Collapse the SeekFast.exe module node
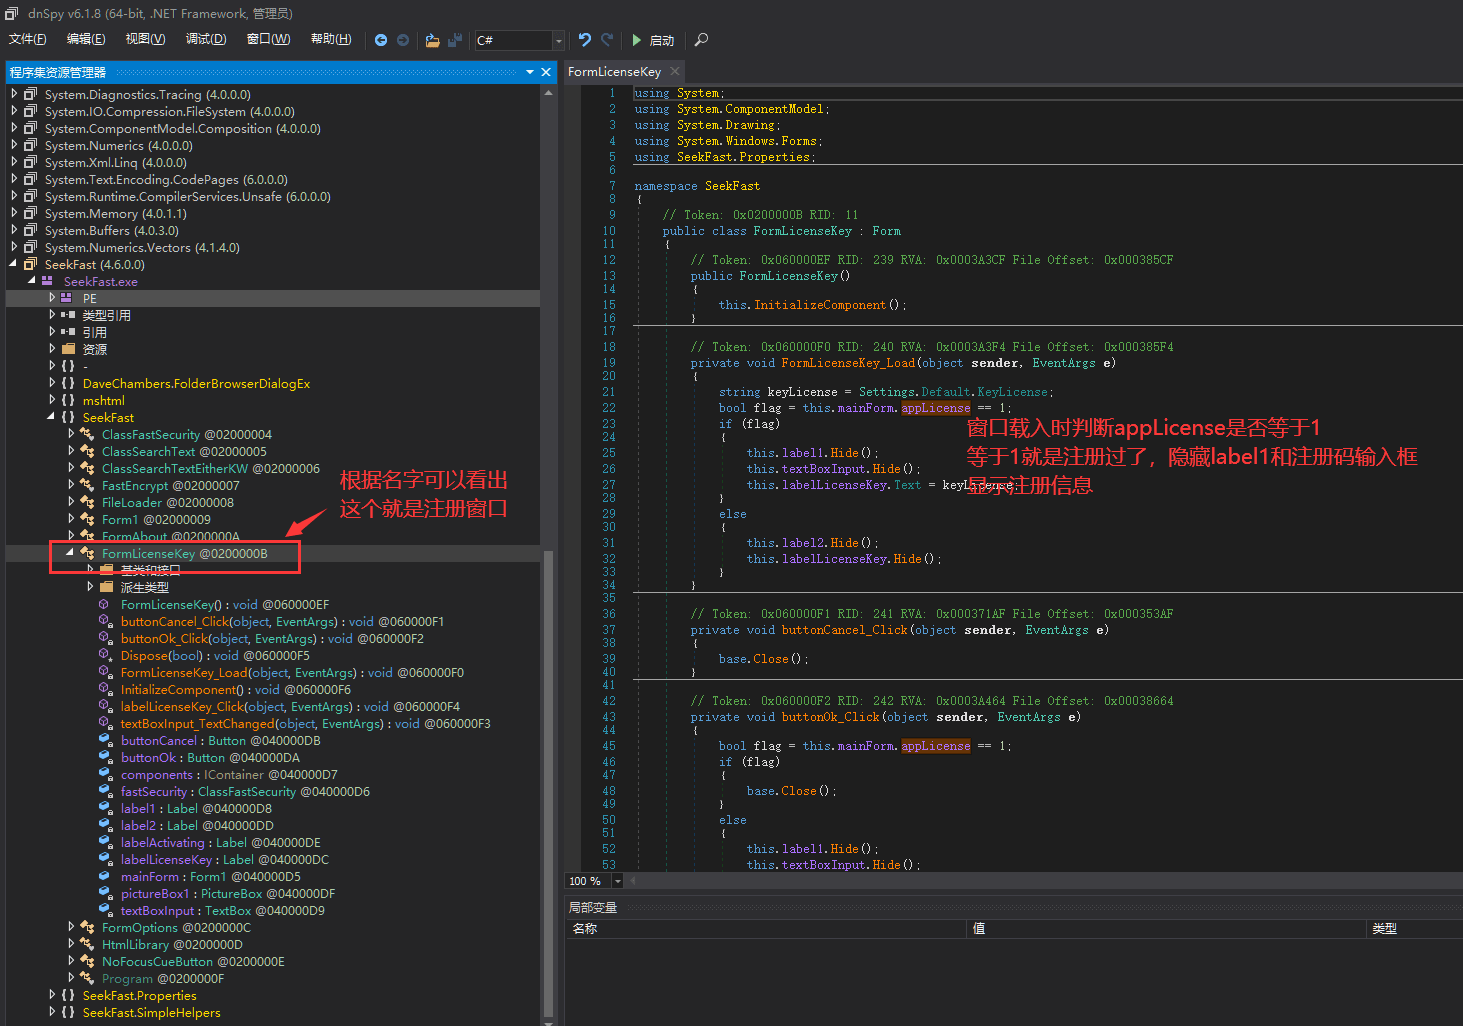The image size is (1463, 1026). point(32,281)
